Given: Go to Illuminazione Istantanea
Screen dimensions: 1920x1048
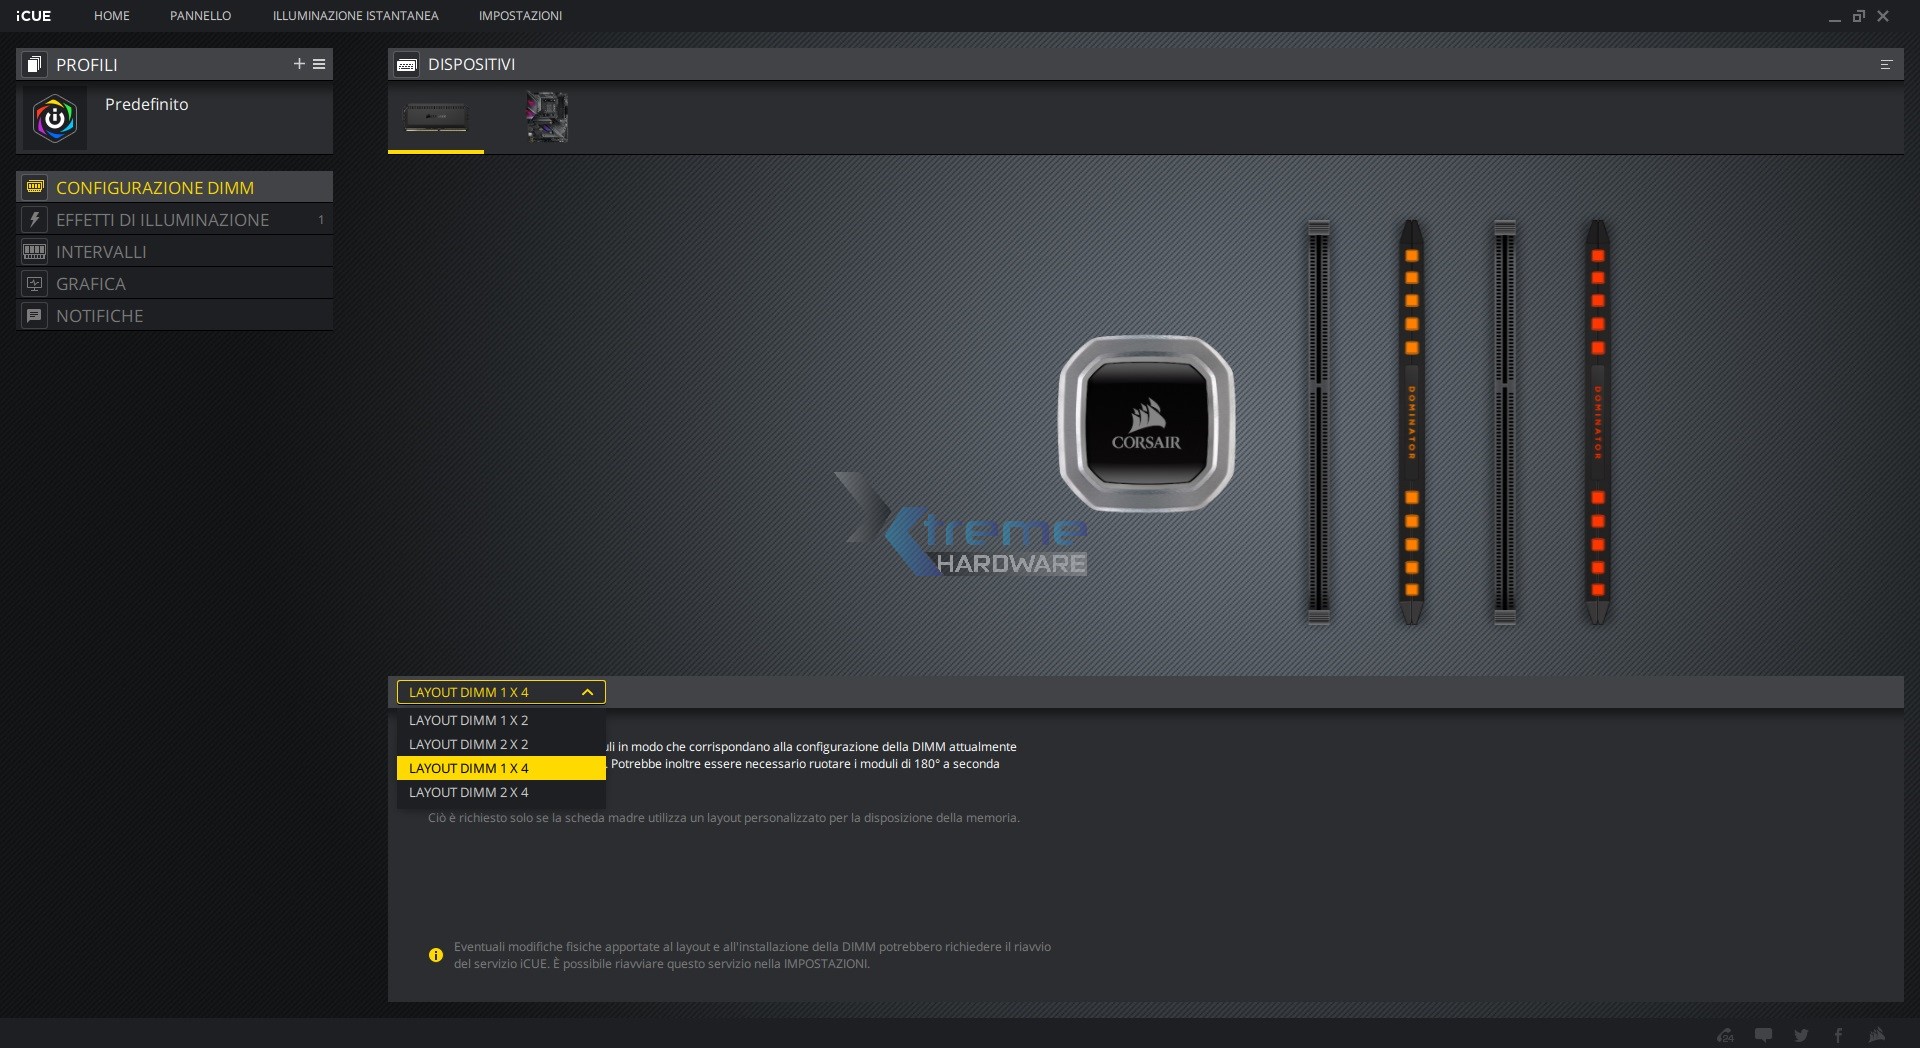Looking at the screenshot, I should [x=355, y=16].
